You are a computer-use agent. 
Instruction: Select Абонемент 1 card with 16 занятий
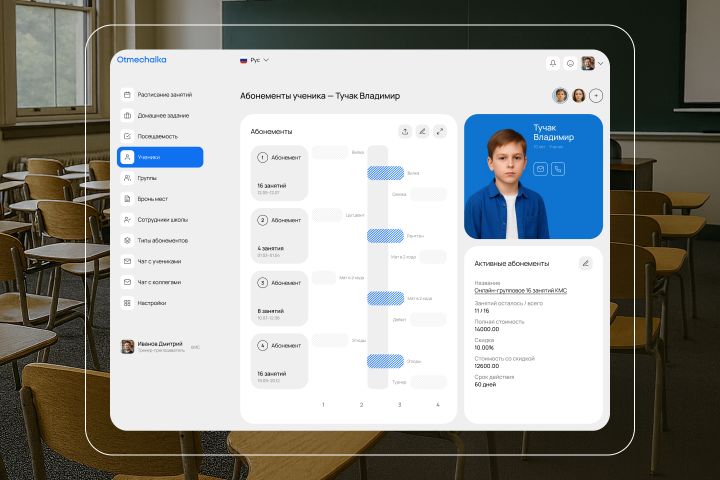pos(279,173)
